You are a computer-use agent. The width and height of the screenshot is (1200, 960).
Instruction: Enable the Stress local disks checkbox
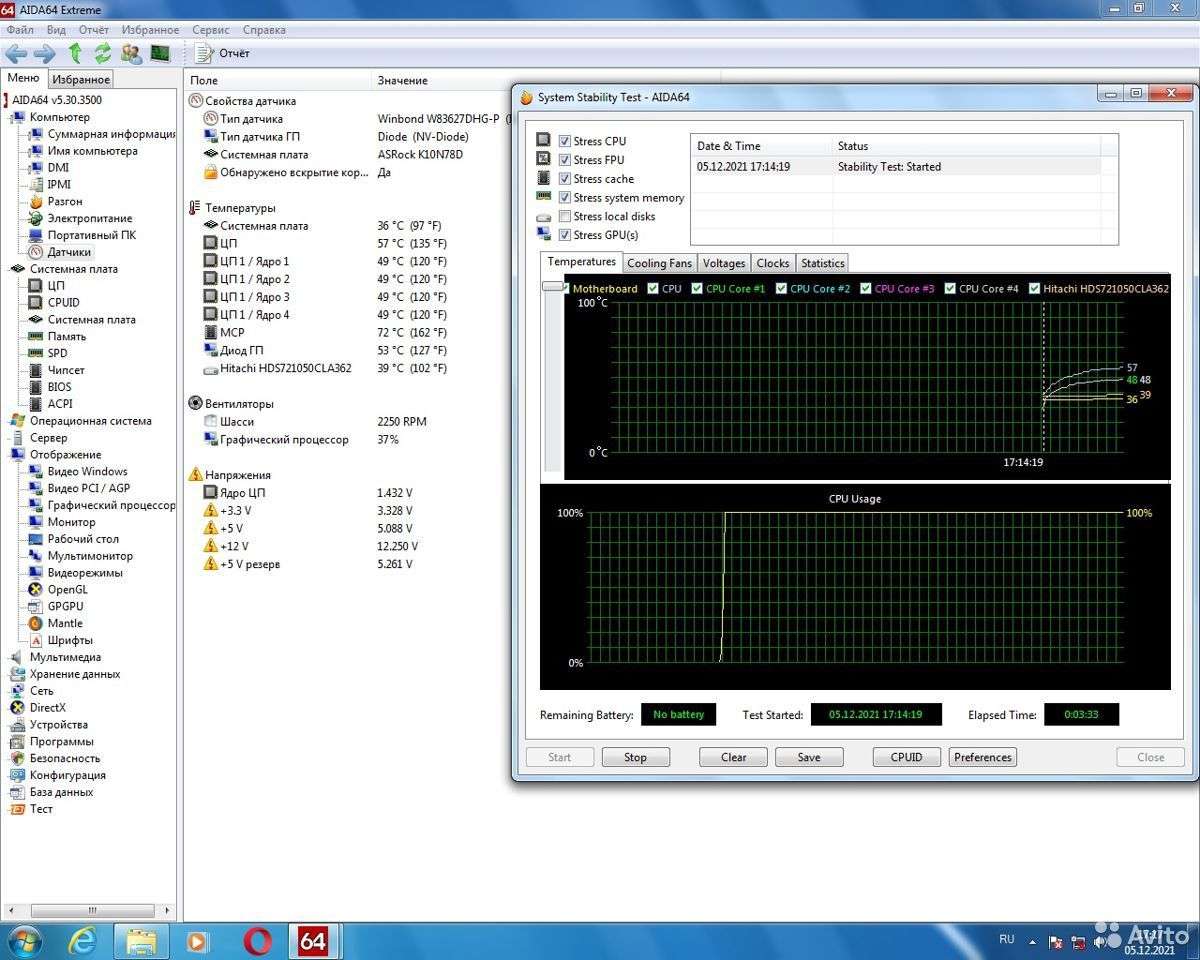565,216
